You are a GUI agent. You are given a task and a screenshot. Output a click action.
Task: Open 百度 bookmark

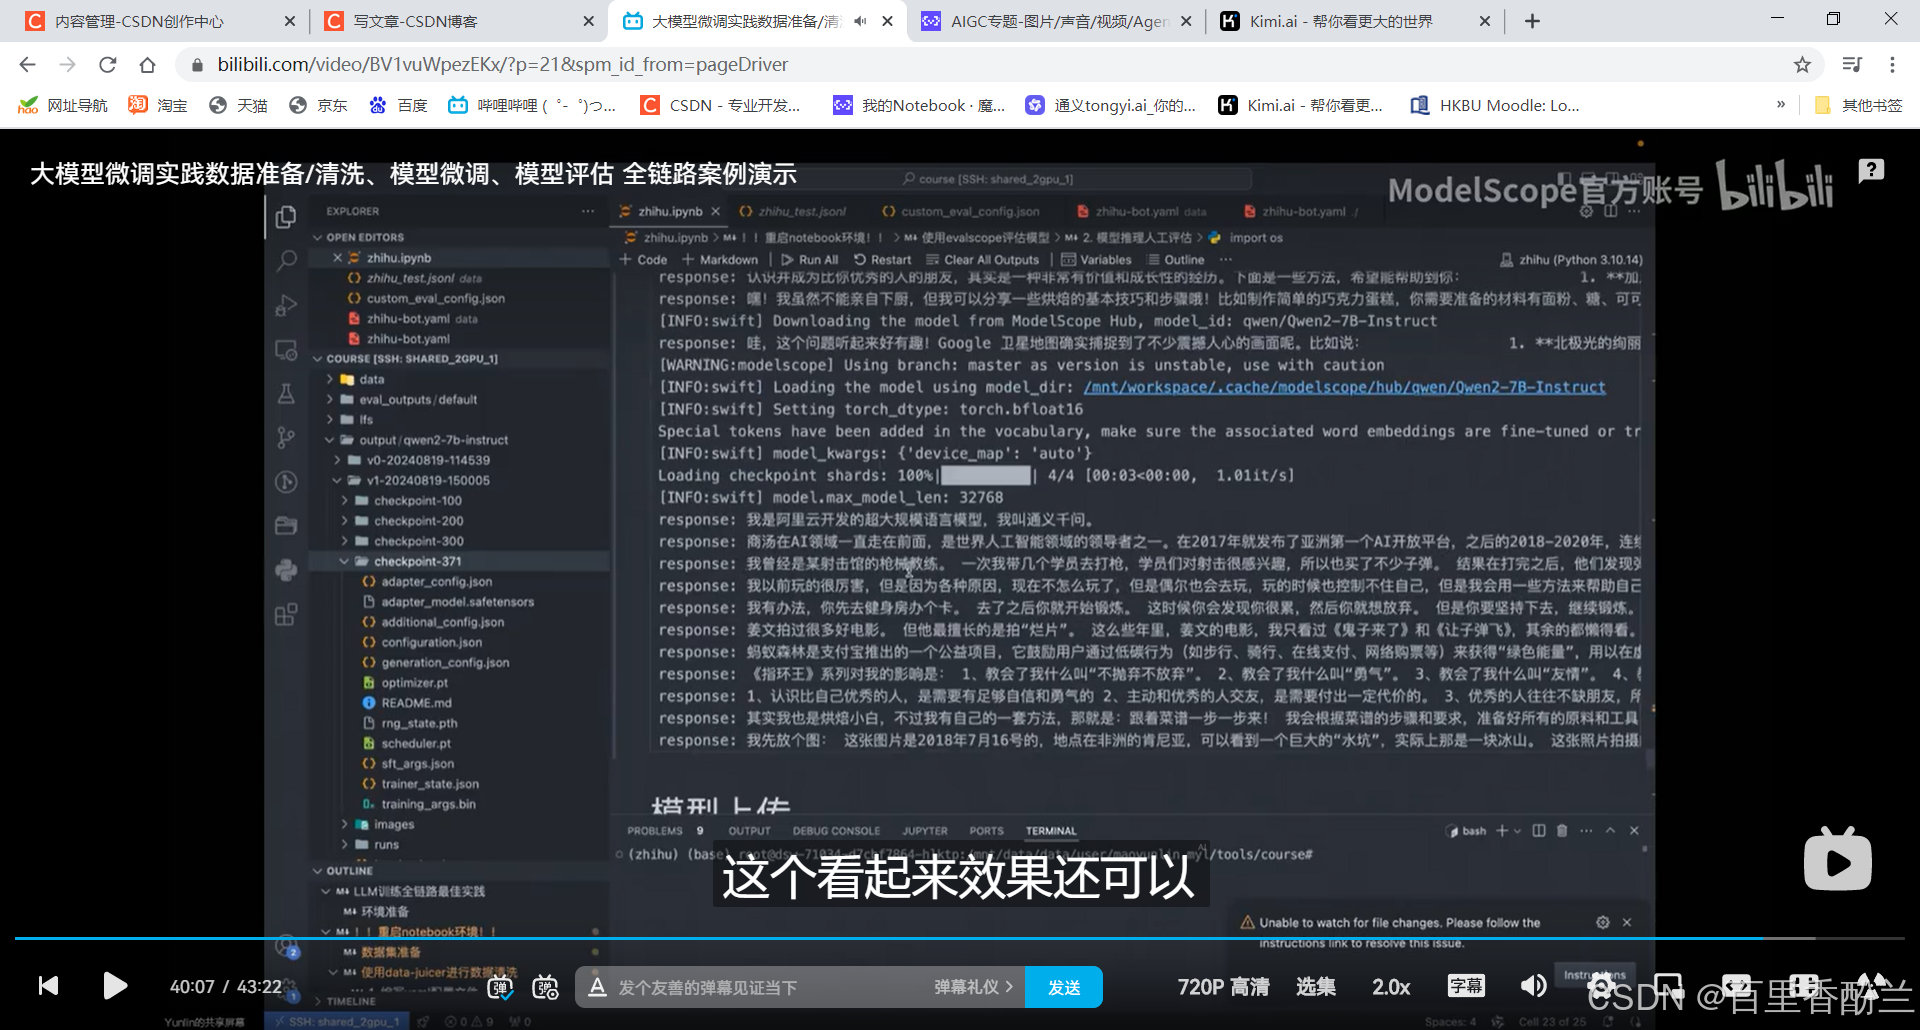tap(398, 105)
